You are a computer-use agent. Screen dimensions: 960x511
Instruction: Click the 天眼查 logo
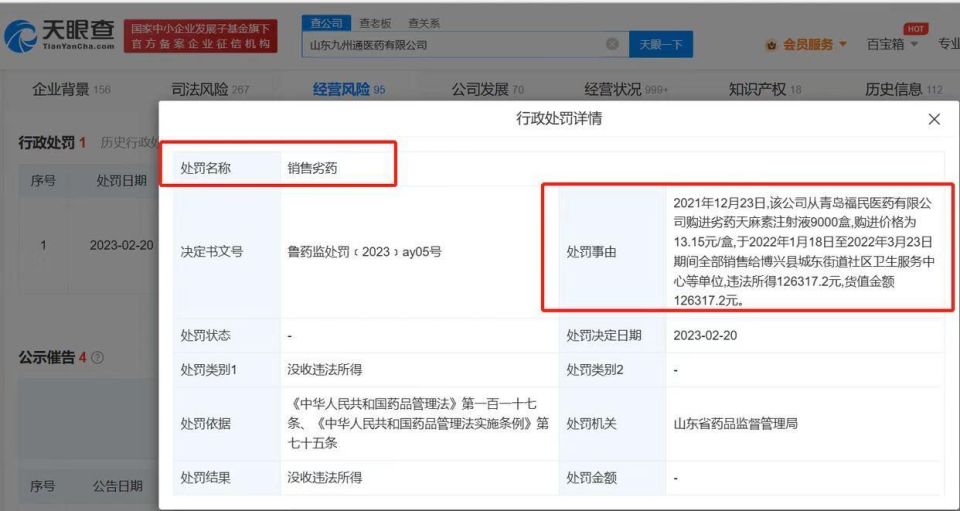point(59,35)
